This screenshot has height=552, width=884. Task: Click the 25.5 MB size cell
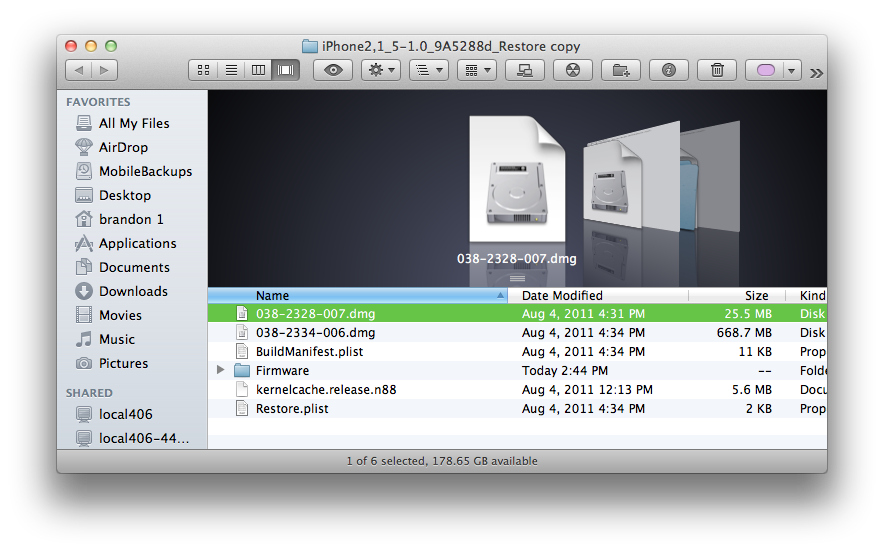pos(748,313)
